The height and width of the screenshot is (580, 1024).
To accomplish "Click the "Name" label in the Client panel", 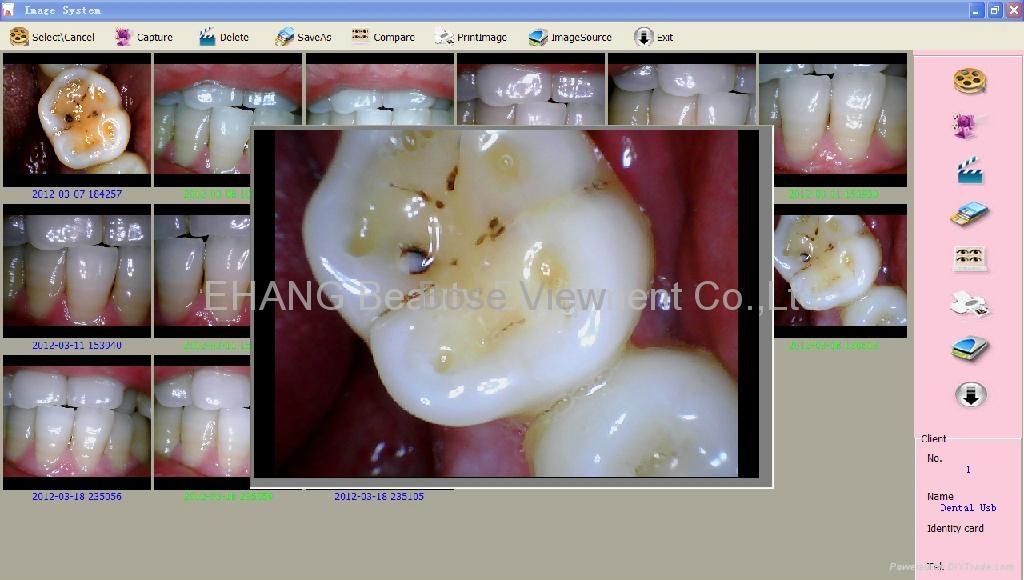I will click(940, 496).
